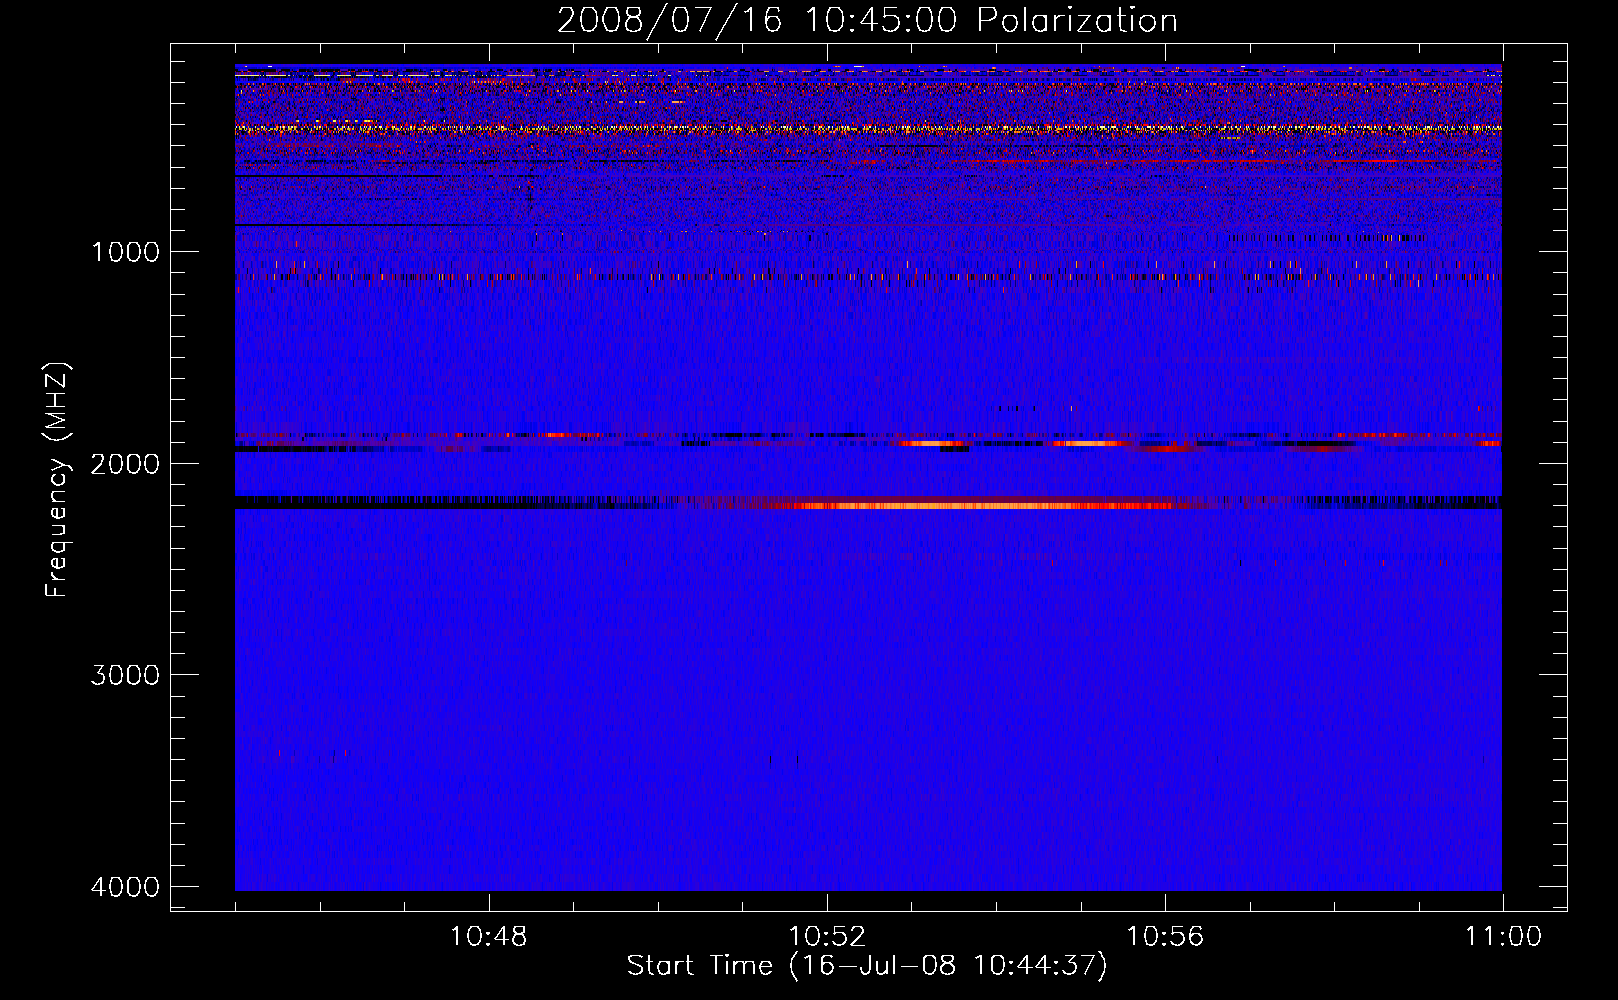Click the black dotted segment at upper right near 1000 MHz

pos(1330,238)
